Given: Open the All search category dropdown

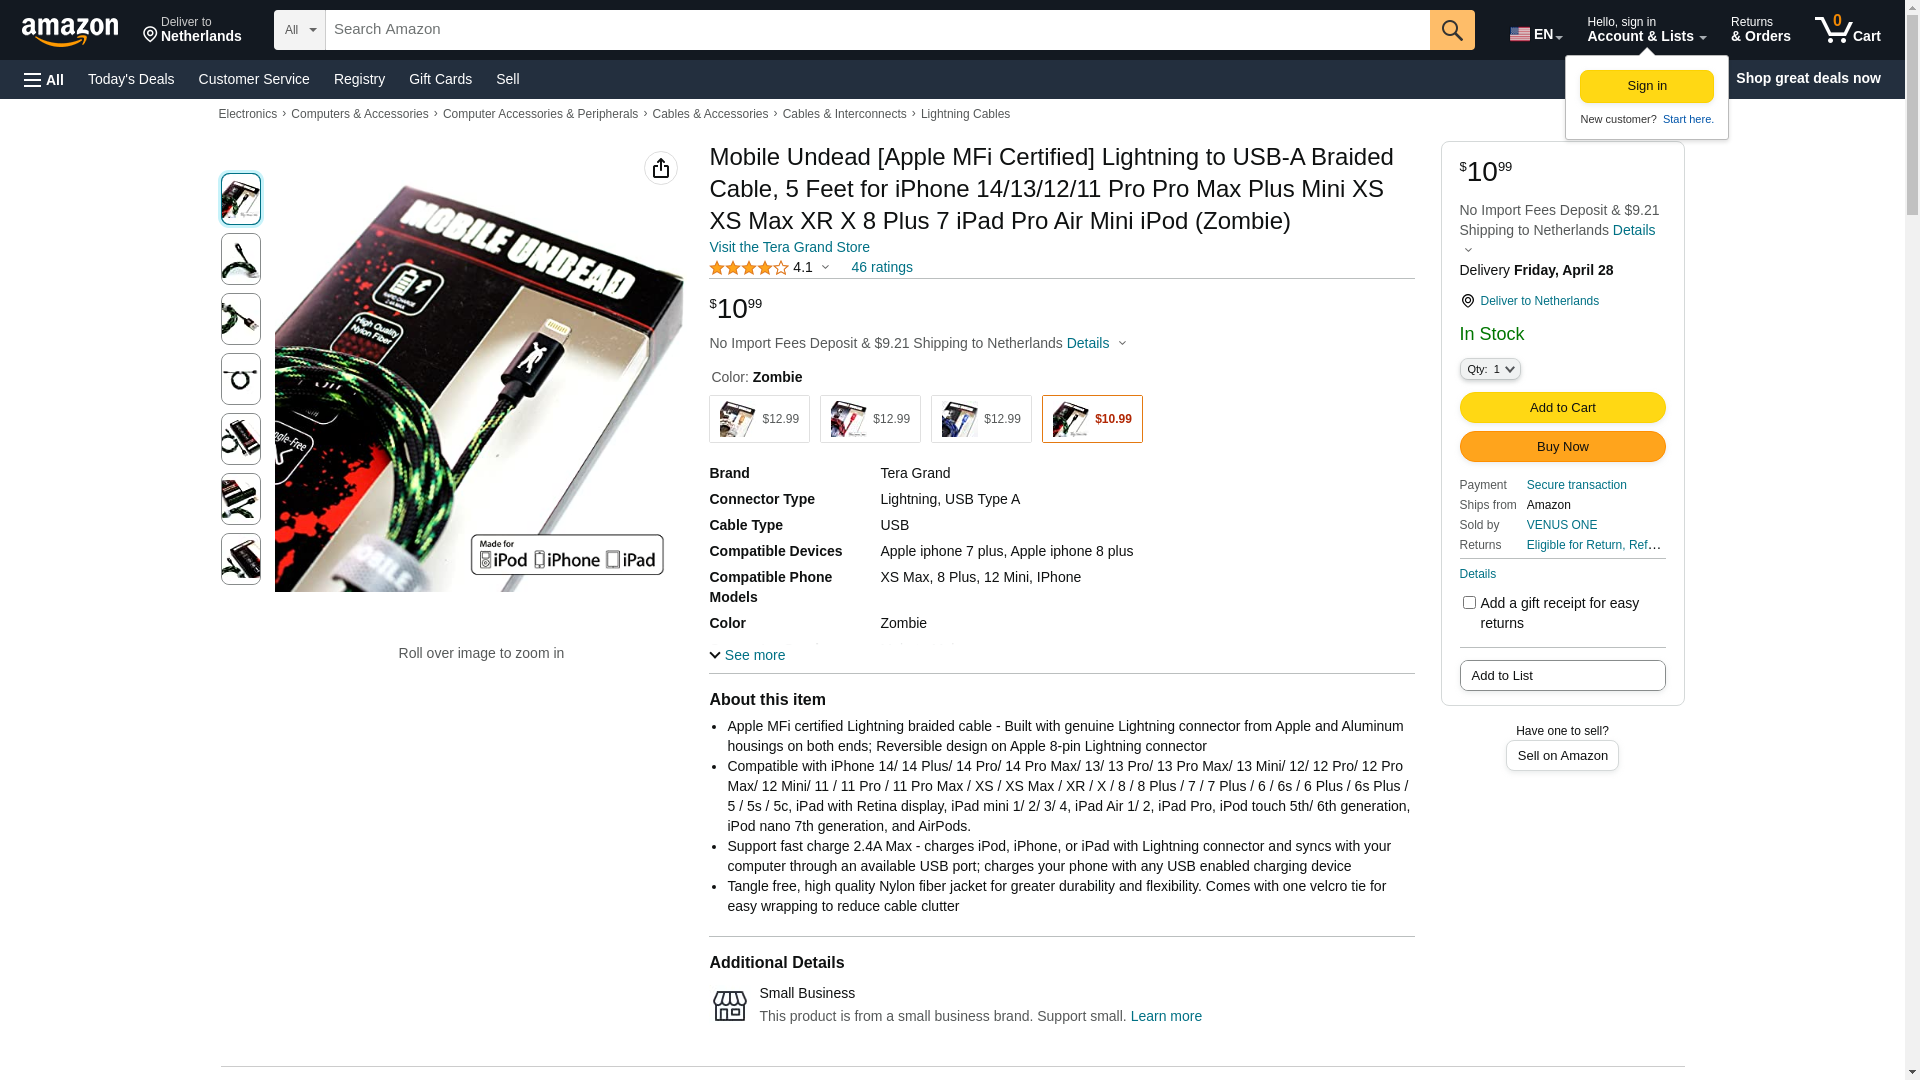Looking at the screenshot, I should (300, 30).
